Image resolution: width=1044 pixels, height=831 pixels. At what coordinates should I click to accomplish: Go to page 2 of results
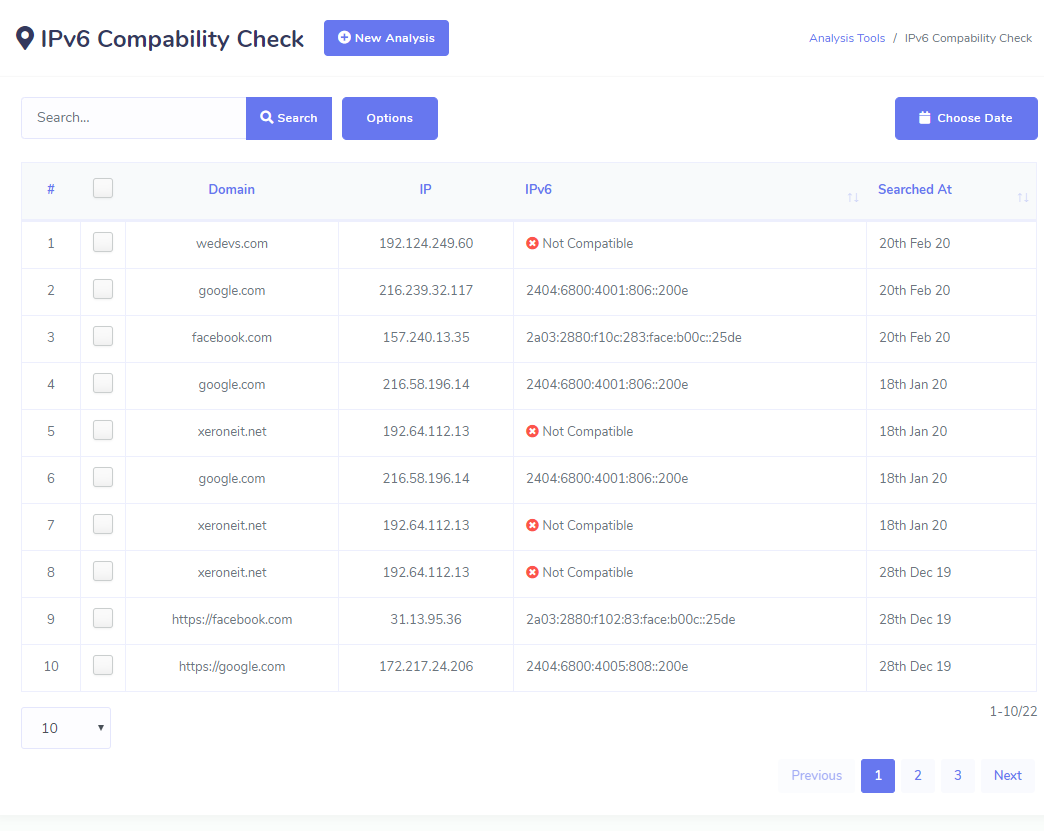pyautogui.click(x=917, y=775)
